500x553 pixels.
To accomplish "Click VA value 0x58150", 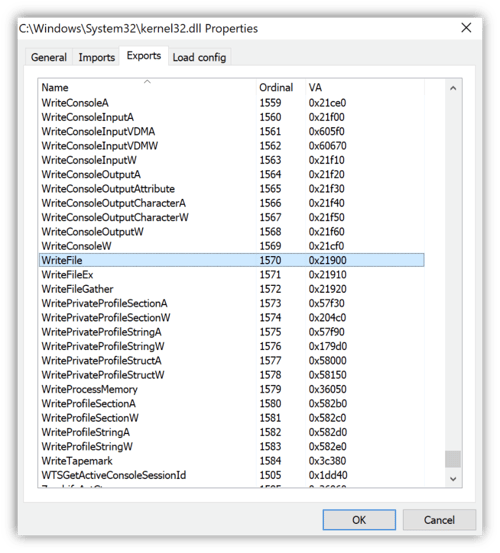I will click(x=328, y=375).
